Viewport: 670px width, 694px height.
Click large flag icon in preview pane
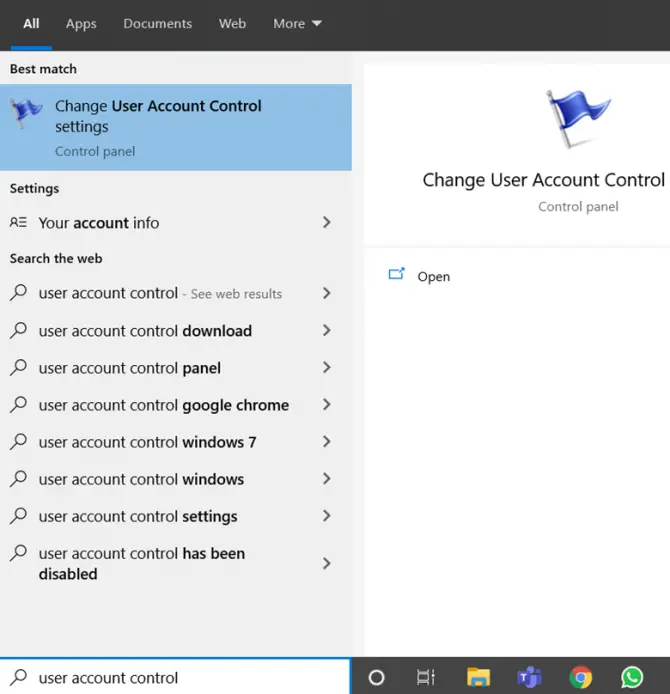point(578,118)
